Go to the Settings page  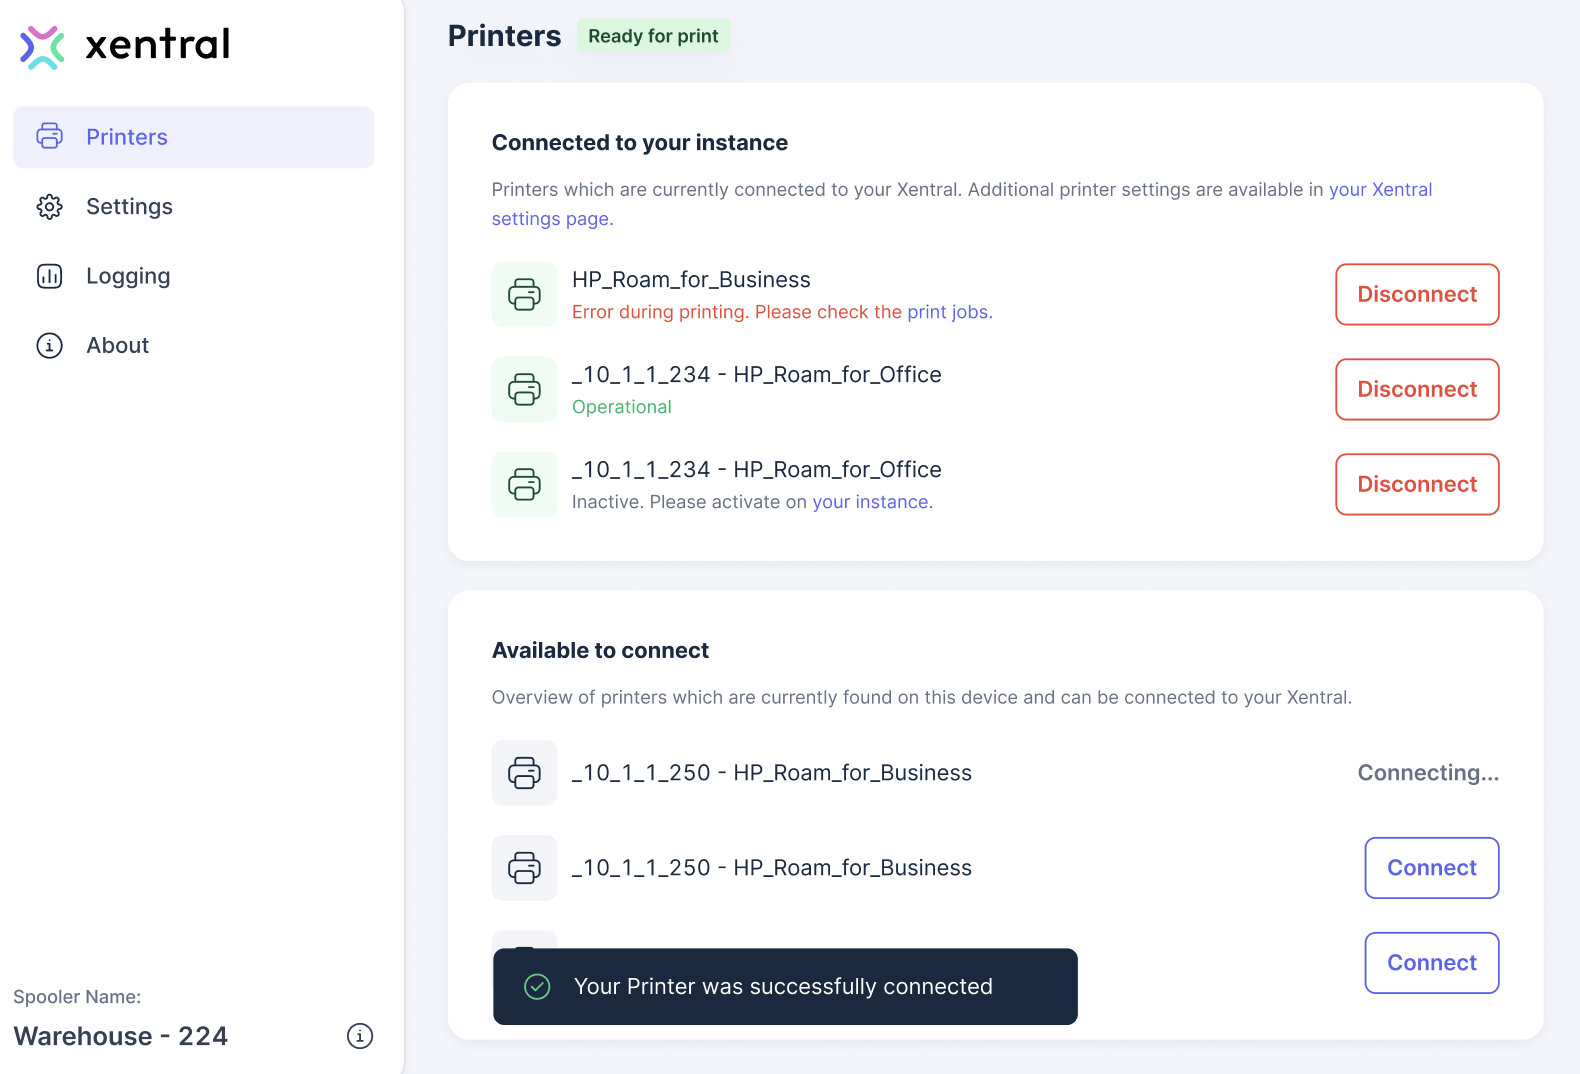(129, 207)
